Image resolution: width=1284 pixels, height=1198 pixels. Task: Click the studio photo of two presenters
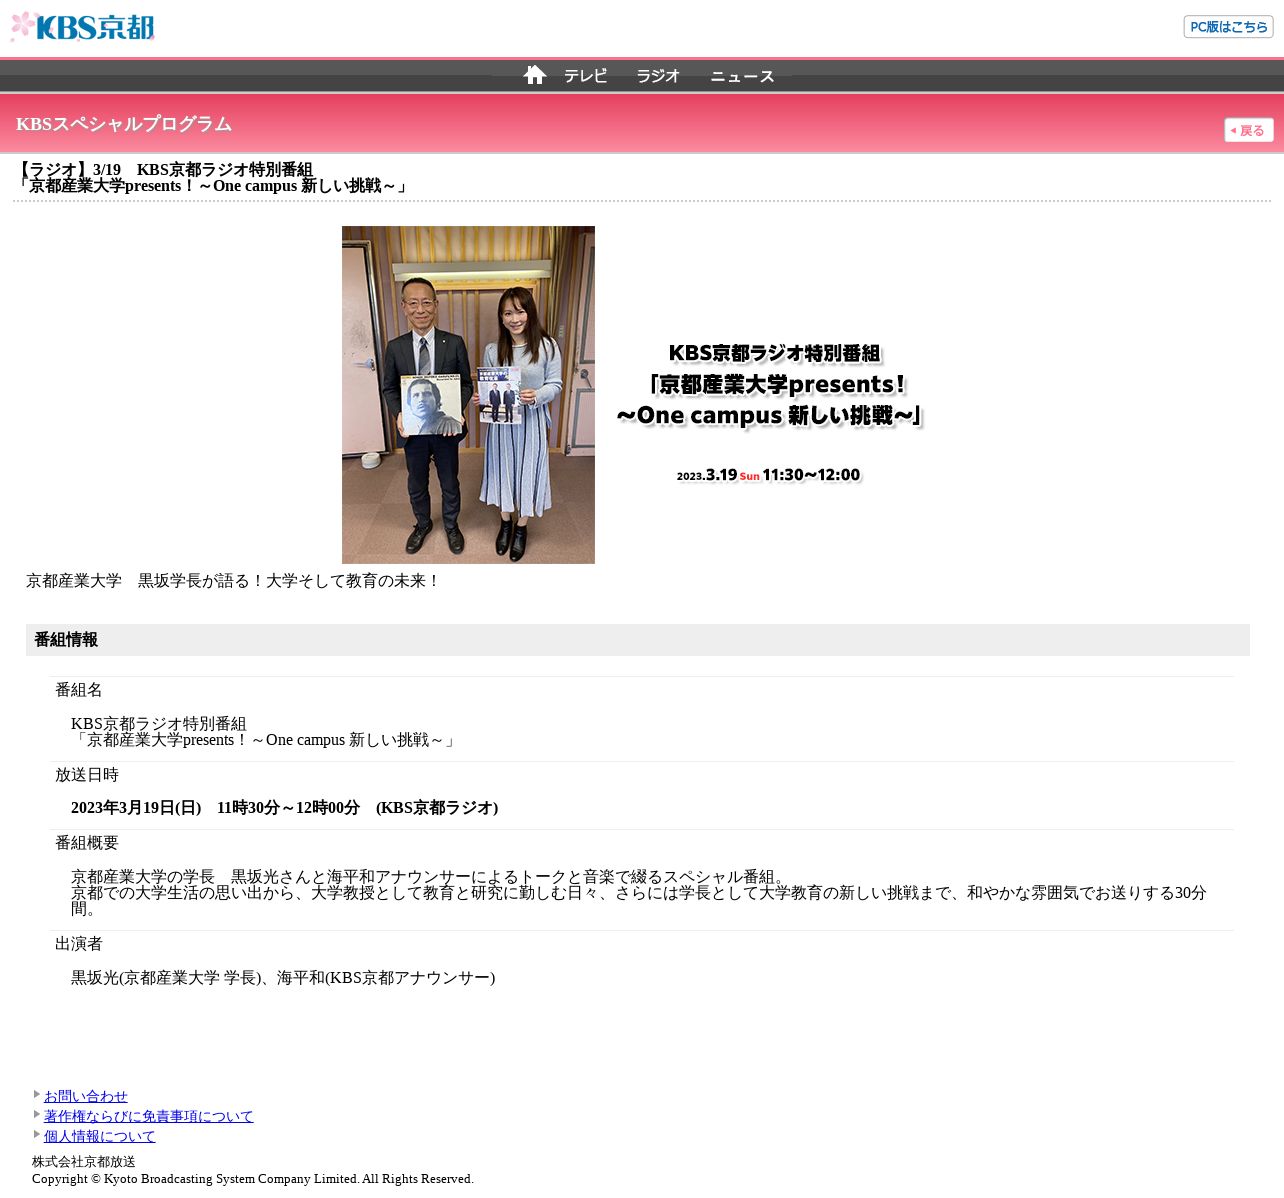468,395
